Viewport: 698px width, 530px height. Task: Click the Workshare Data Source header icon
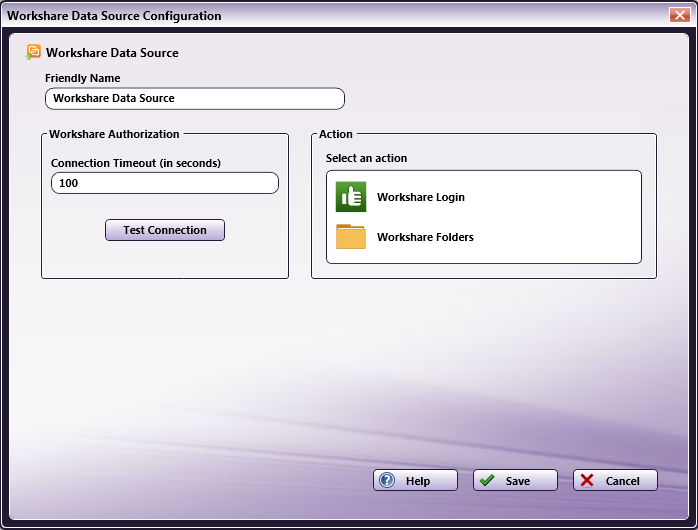(33, 53)
